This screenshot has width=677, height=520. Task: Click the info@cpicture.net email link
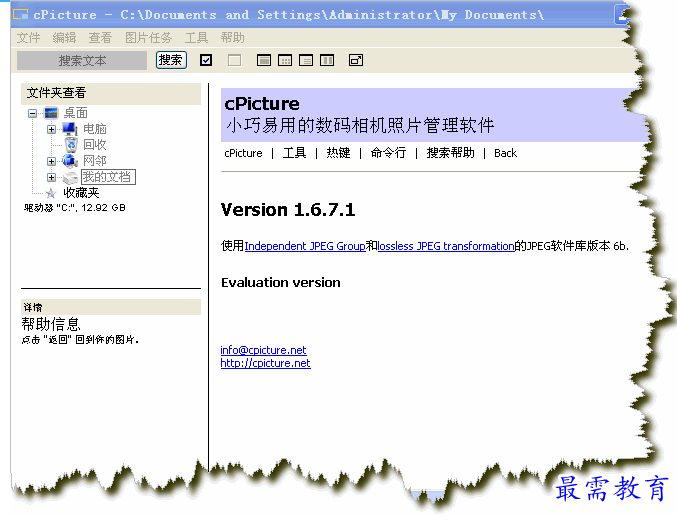coord(263,350)
